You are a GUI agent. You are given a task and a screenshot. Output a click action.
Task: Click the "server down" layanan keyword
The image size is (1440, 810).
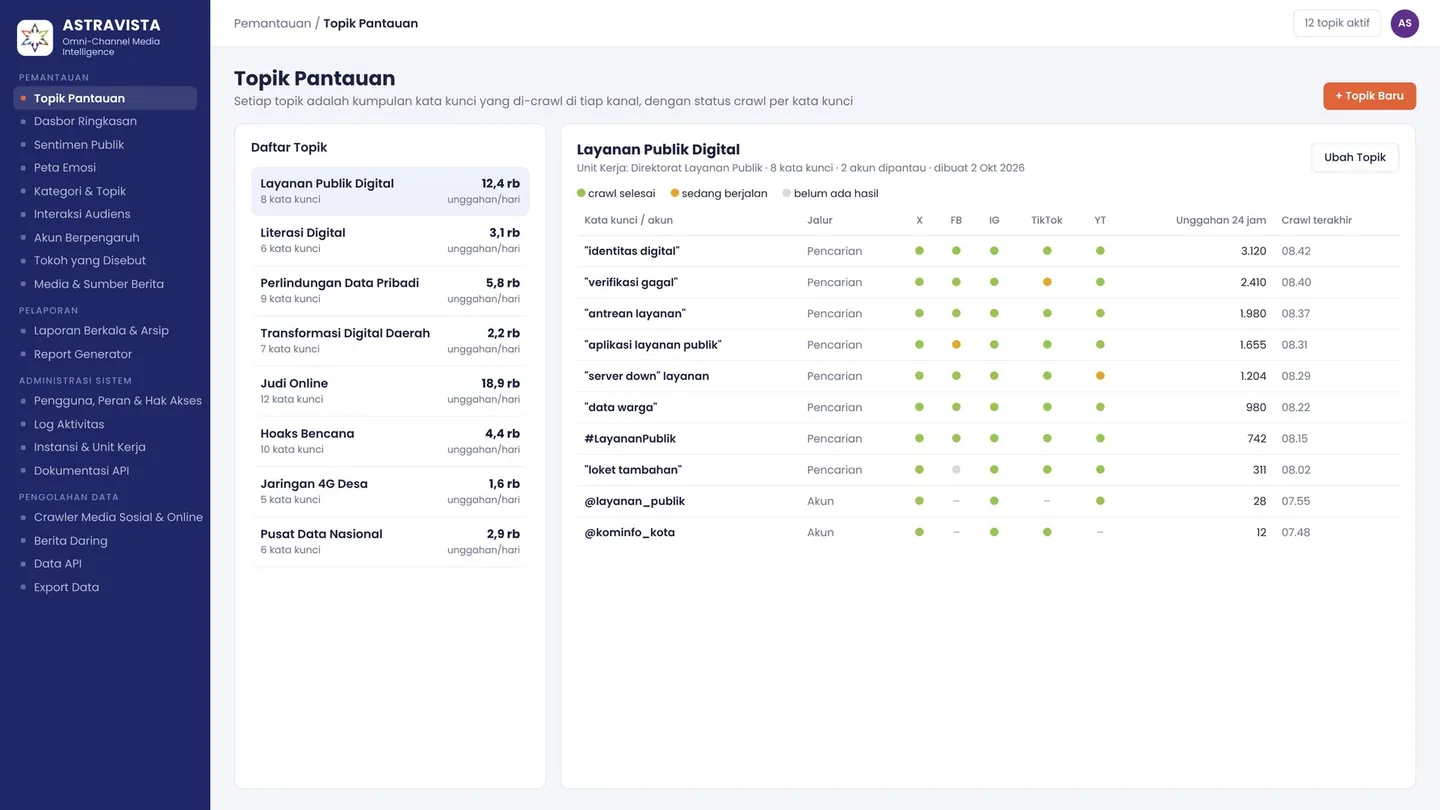647,376
